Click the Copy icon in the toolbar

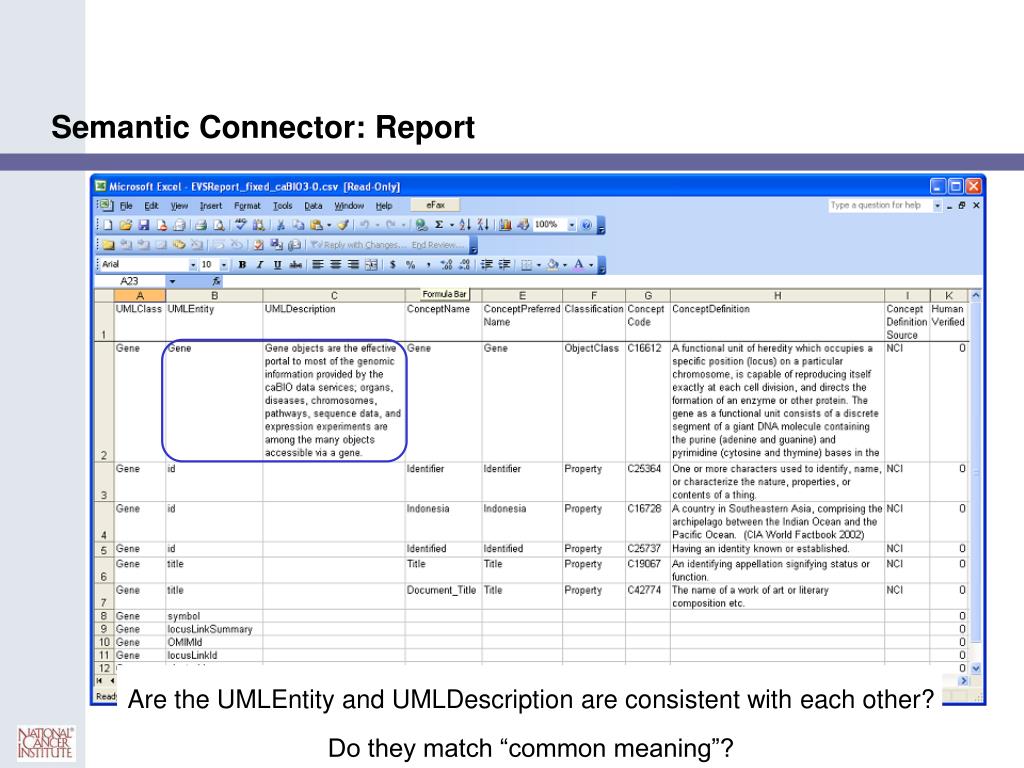pos(298,225)
